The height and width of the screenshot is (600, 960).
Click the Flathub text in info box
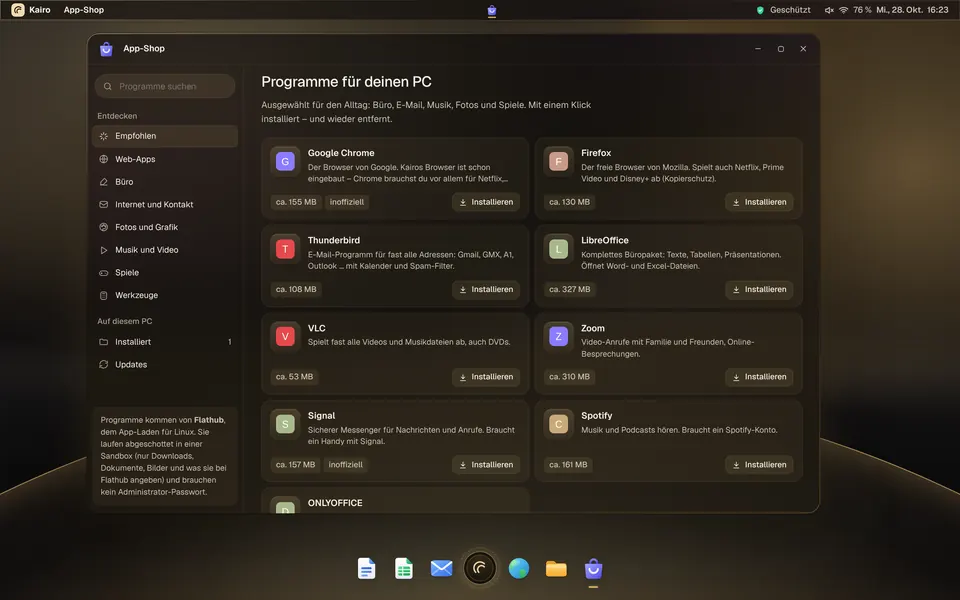[209, 420]
